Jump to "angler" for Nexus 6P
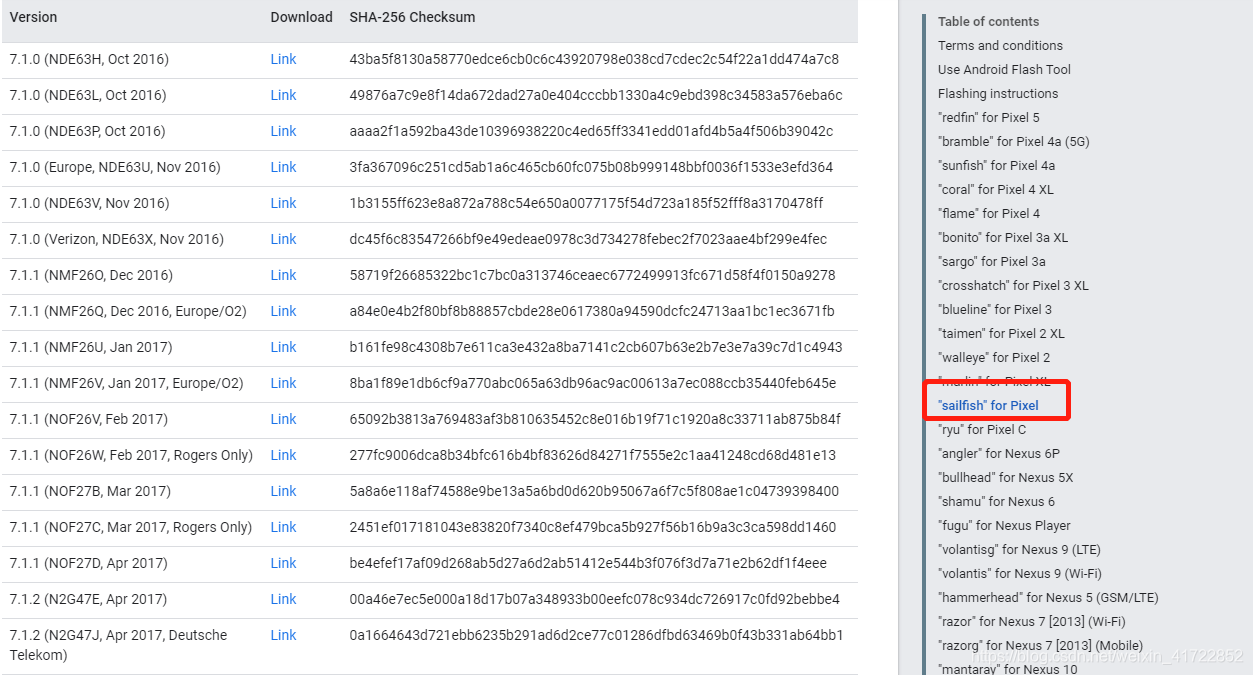 pos(999,453)
